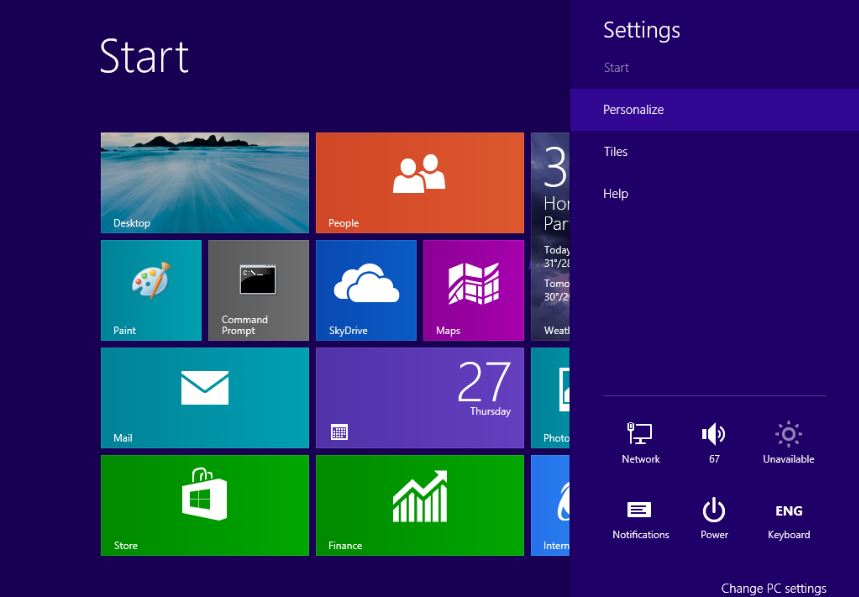859x597 pixels.
Task: Click the Power icon
Action: click(x=713, y=517)
